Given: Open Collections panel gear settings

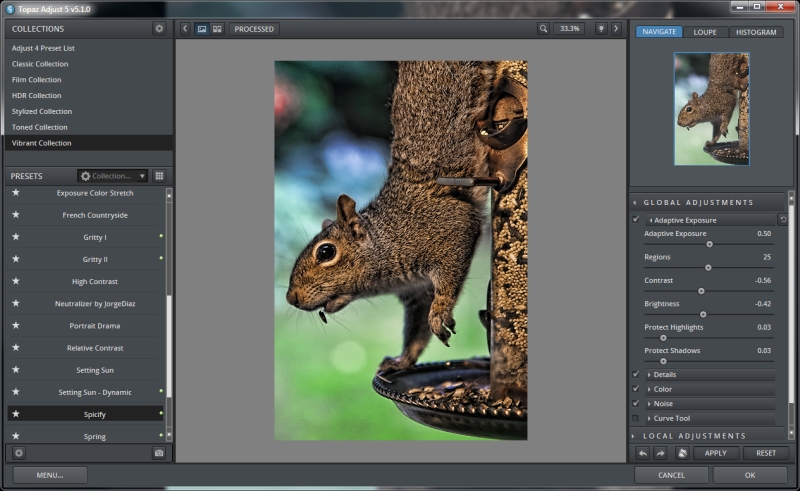Looking at the screenshot, I should 159,29.
